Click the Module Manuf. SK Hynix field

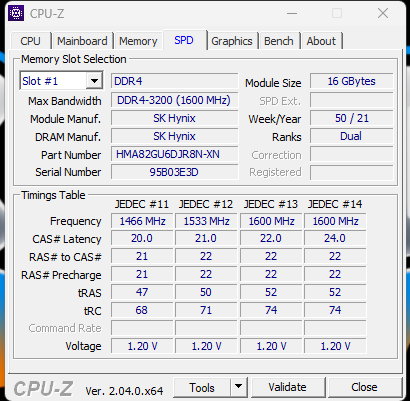pyautogui.click(x=174, y=118)
